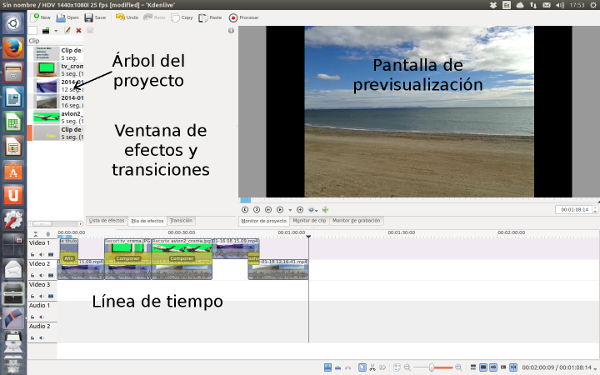Click the play button in monitor
The image size is (600, 375).
tap(280, 210)
